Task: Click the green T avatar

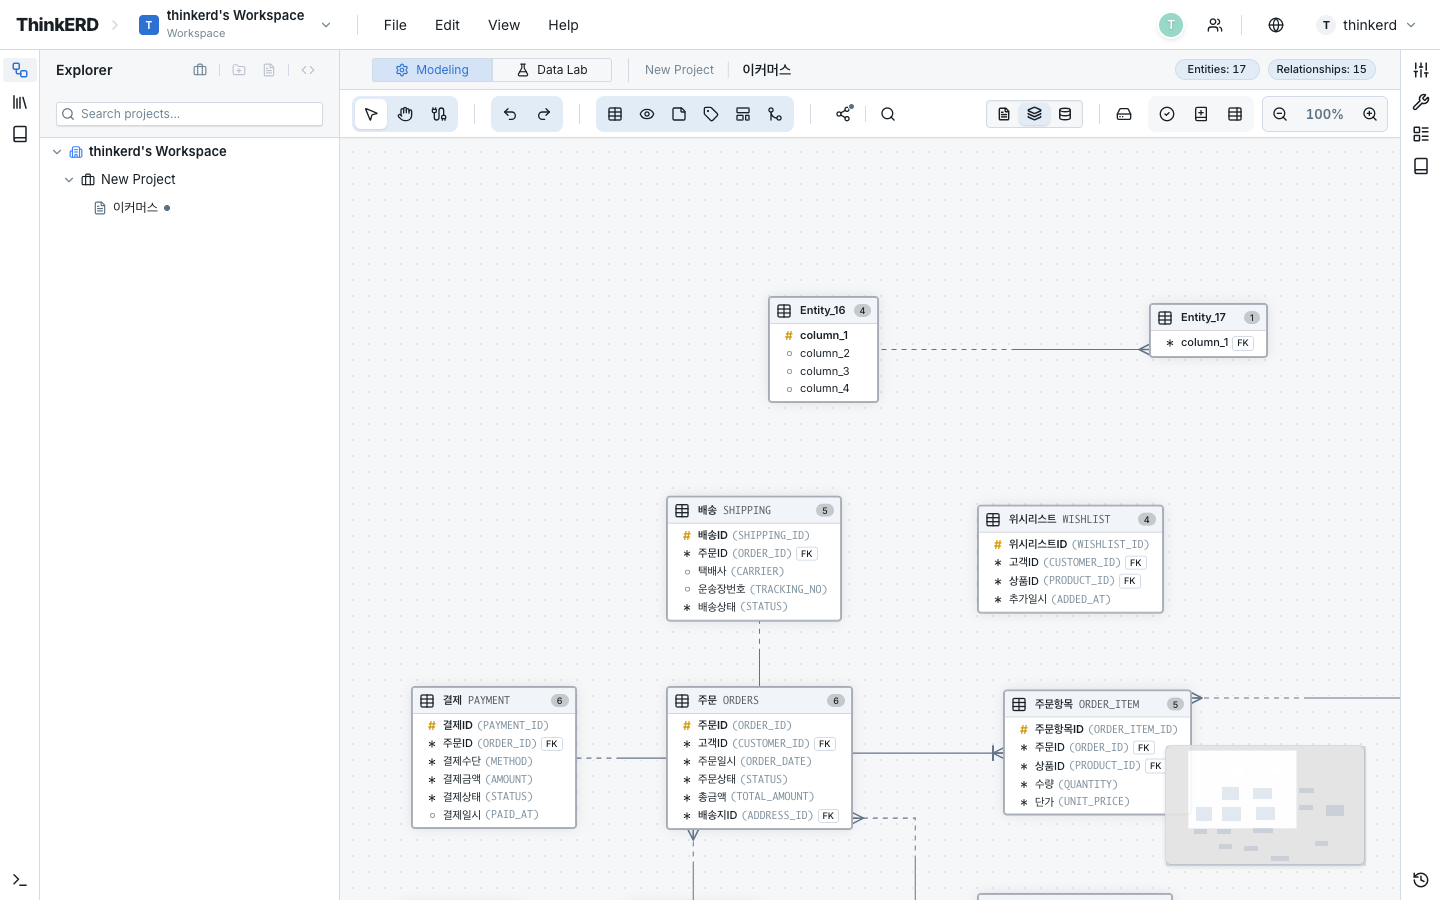Action: [x=1171, y=25]
